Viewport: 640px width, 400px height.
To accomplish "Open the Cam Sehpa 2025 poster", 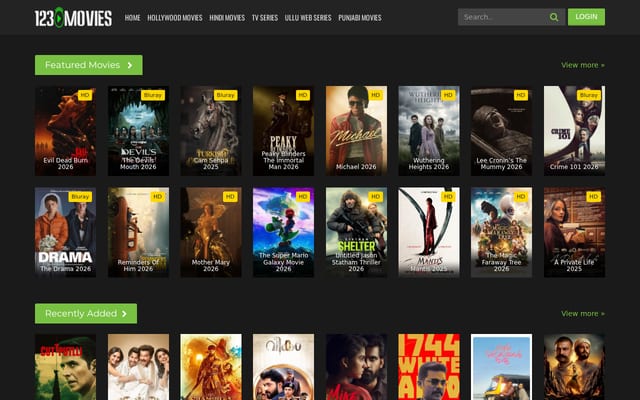I will click(x=211, y=131).
